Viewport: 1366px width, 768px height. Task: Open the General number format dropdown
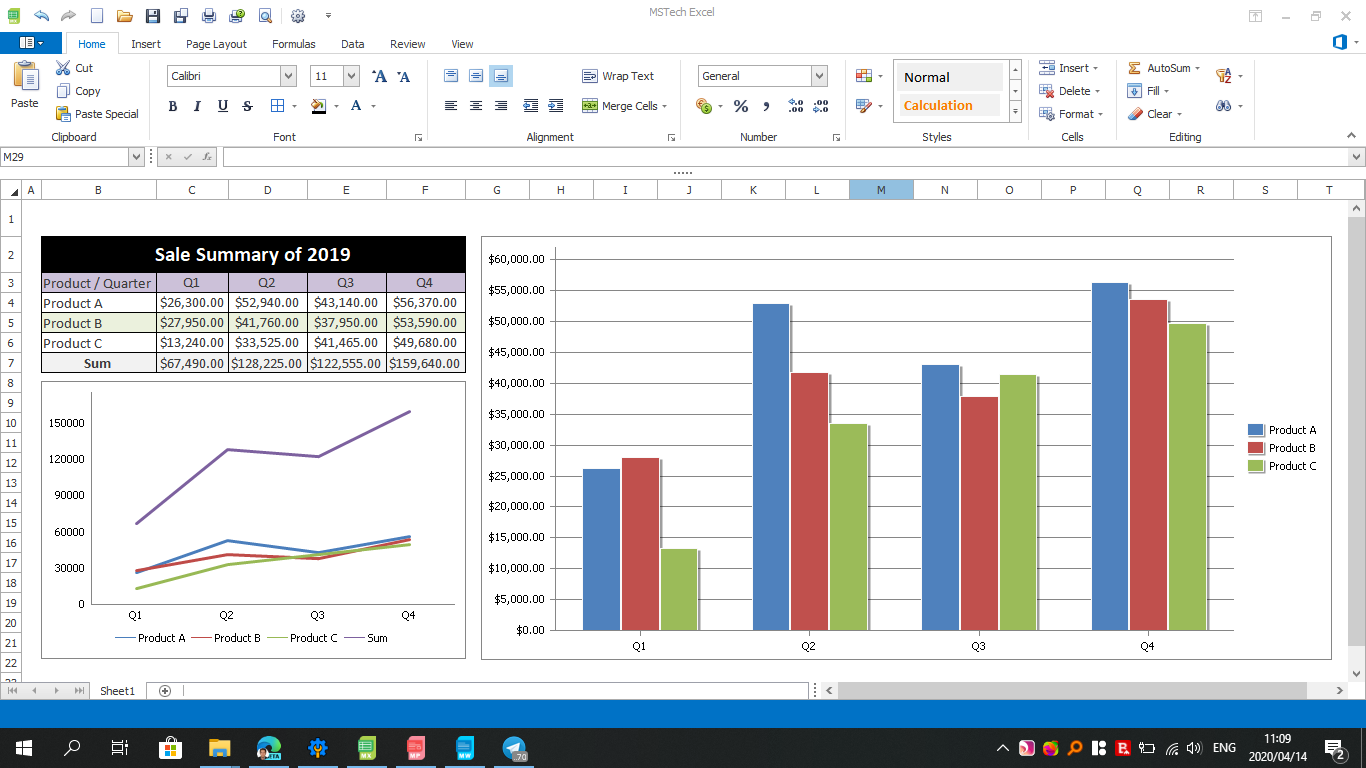[819, 76]
